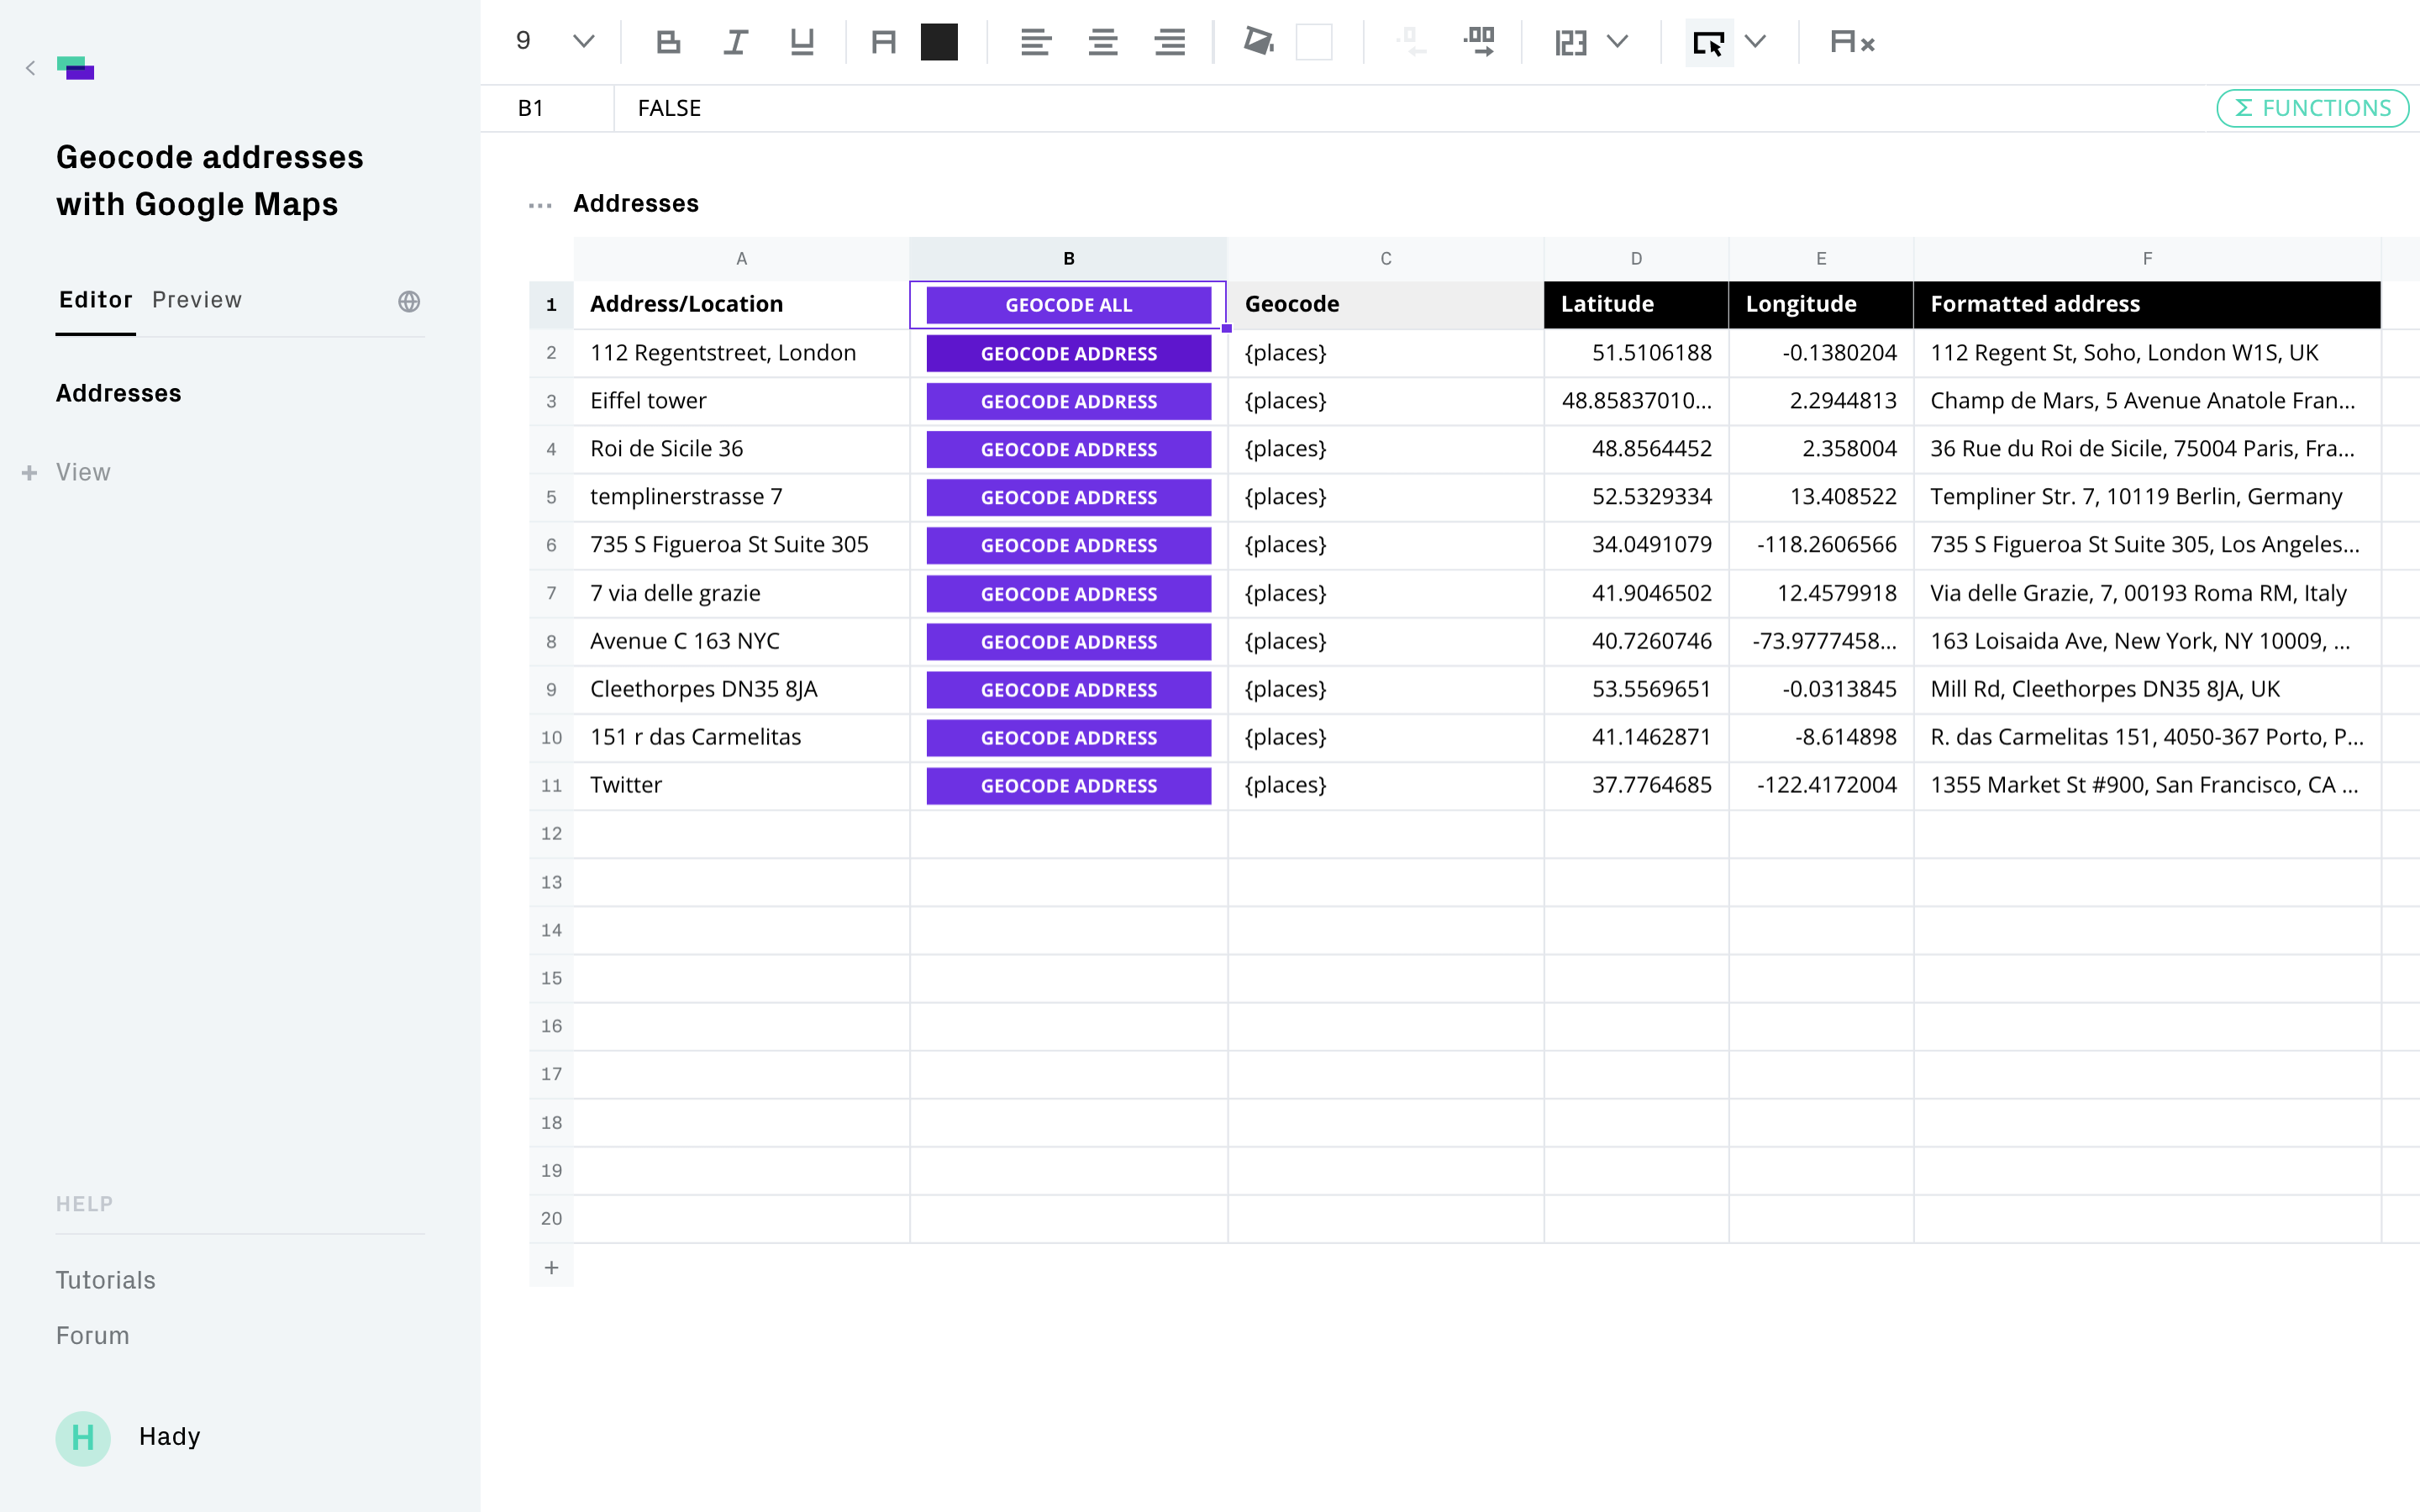Image resolution: width=2420 pixels, height=1512 pixels.
Task: Align cell text to center
Action: click(1102, 42)
